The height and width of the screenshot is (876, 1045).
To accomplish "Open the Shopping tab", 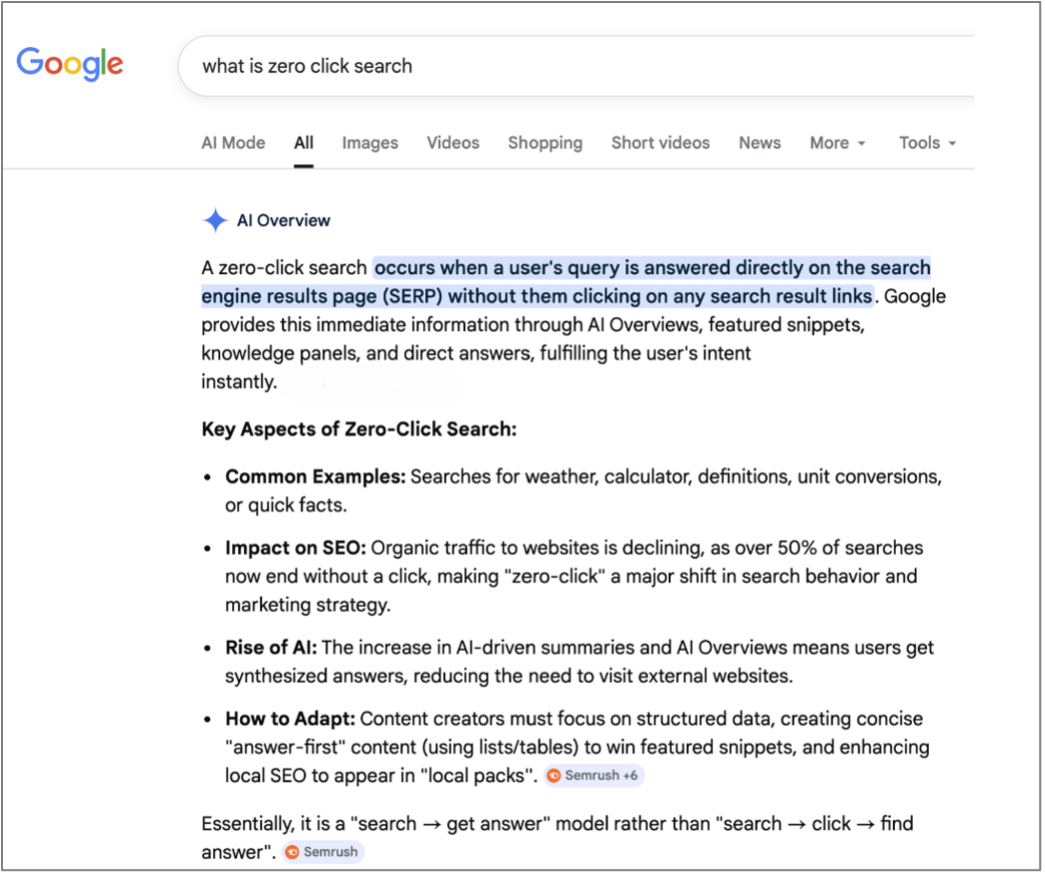I will pyautogui.click(x=545, y=143).
